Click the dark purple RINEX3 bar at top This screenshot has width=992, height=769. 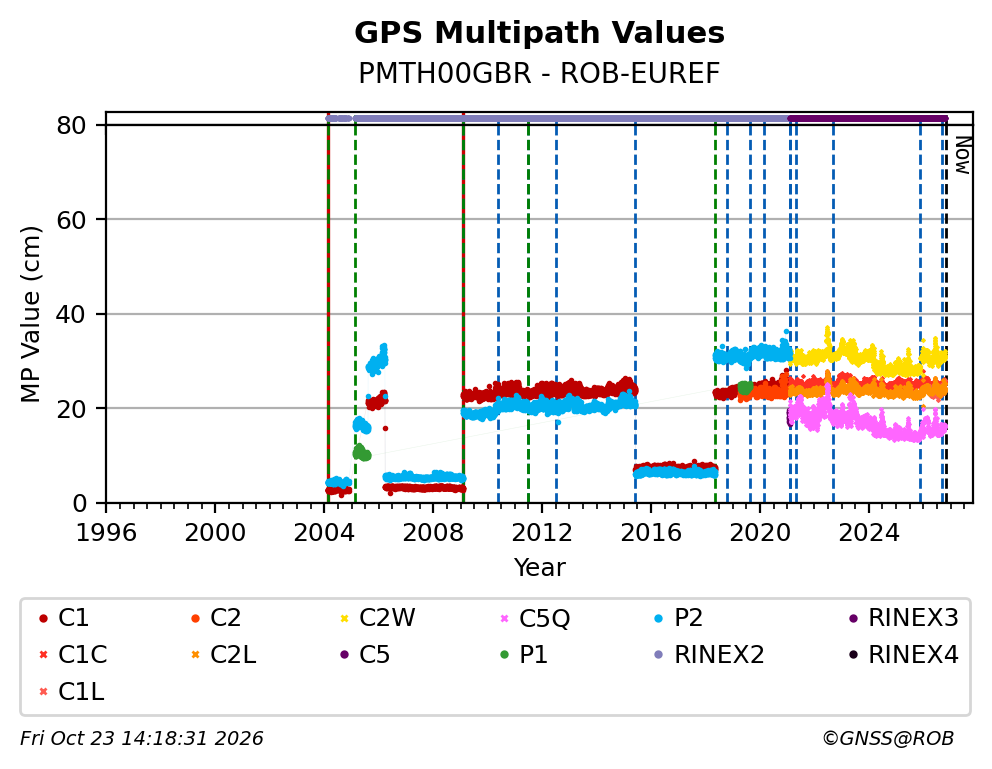867,118
